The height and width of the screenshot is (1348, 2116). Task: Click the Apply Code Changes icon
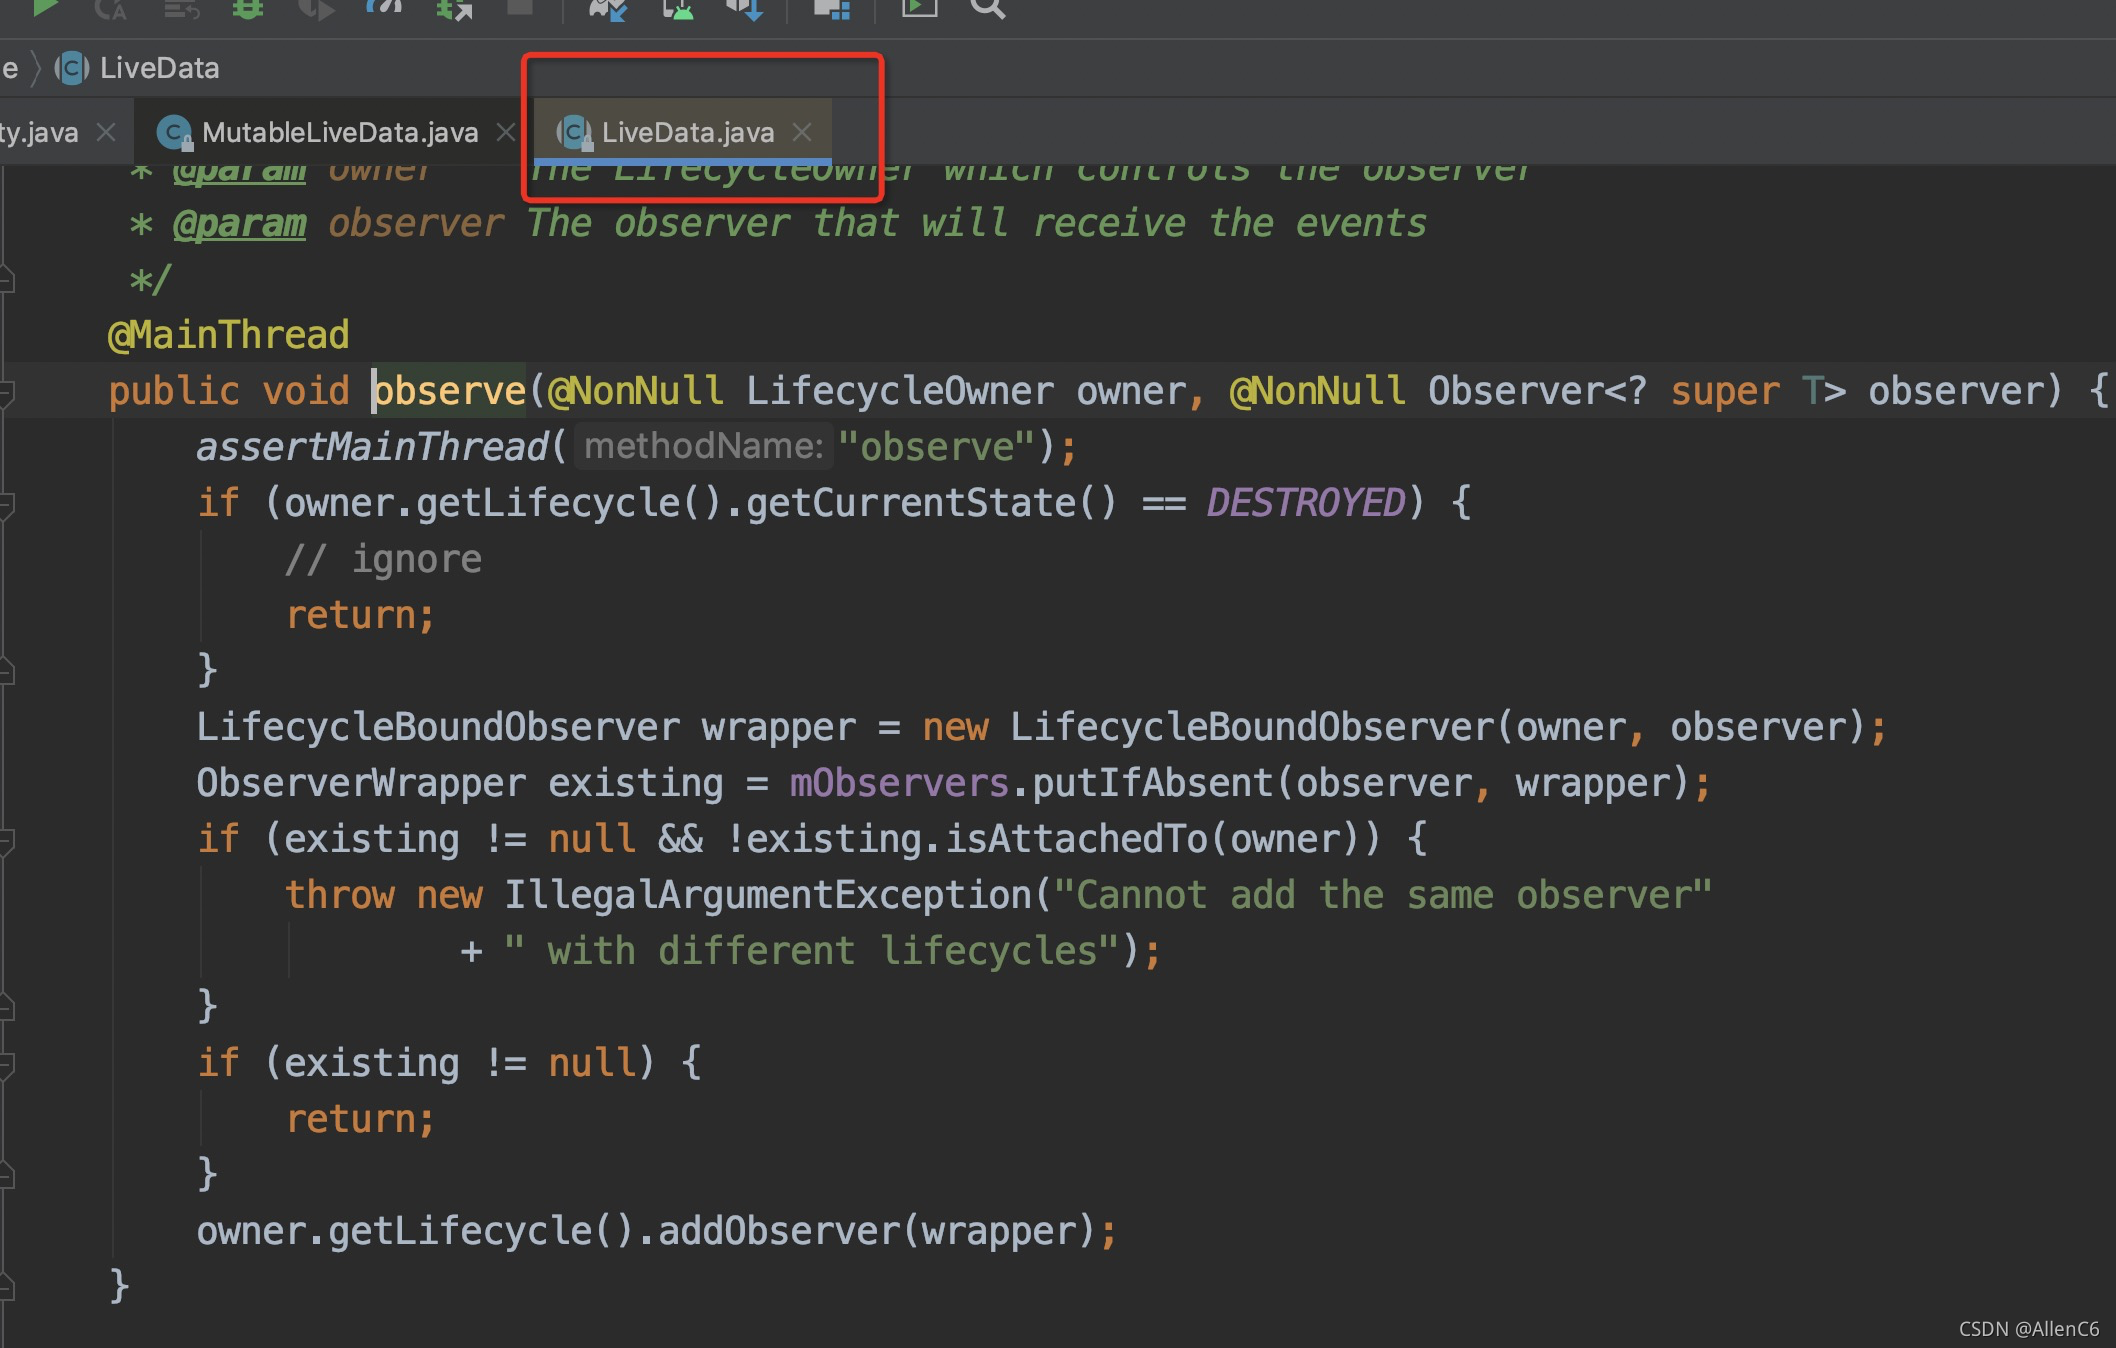click(182, 9)
